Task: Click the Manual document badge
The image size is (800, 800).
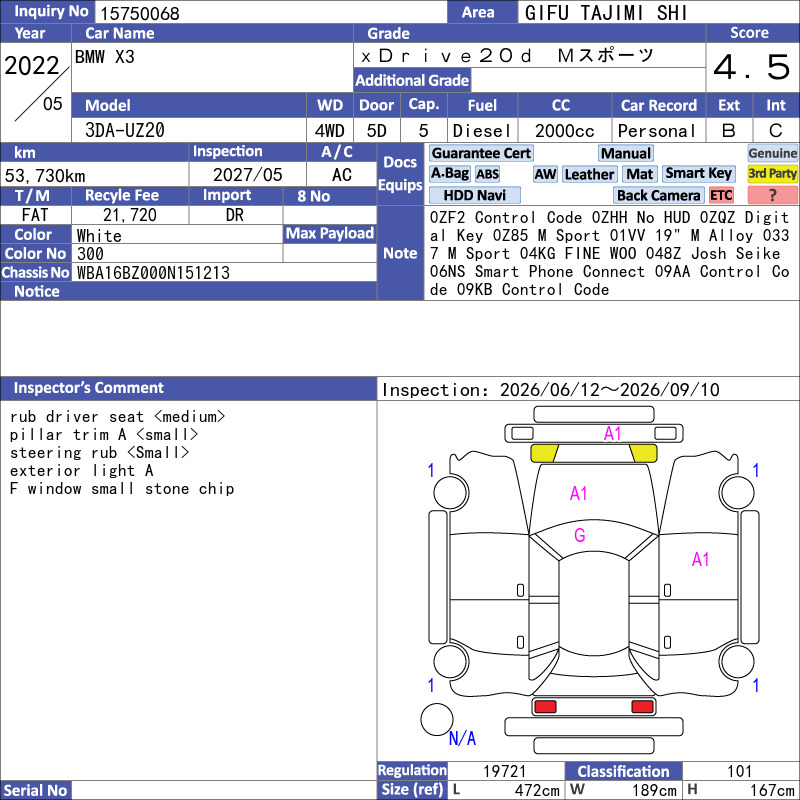Action: 626,153
